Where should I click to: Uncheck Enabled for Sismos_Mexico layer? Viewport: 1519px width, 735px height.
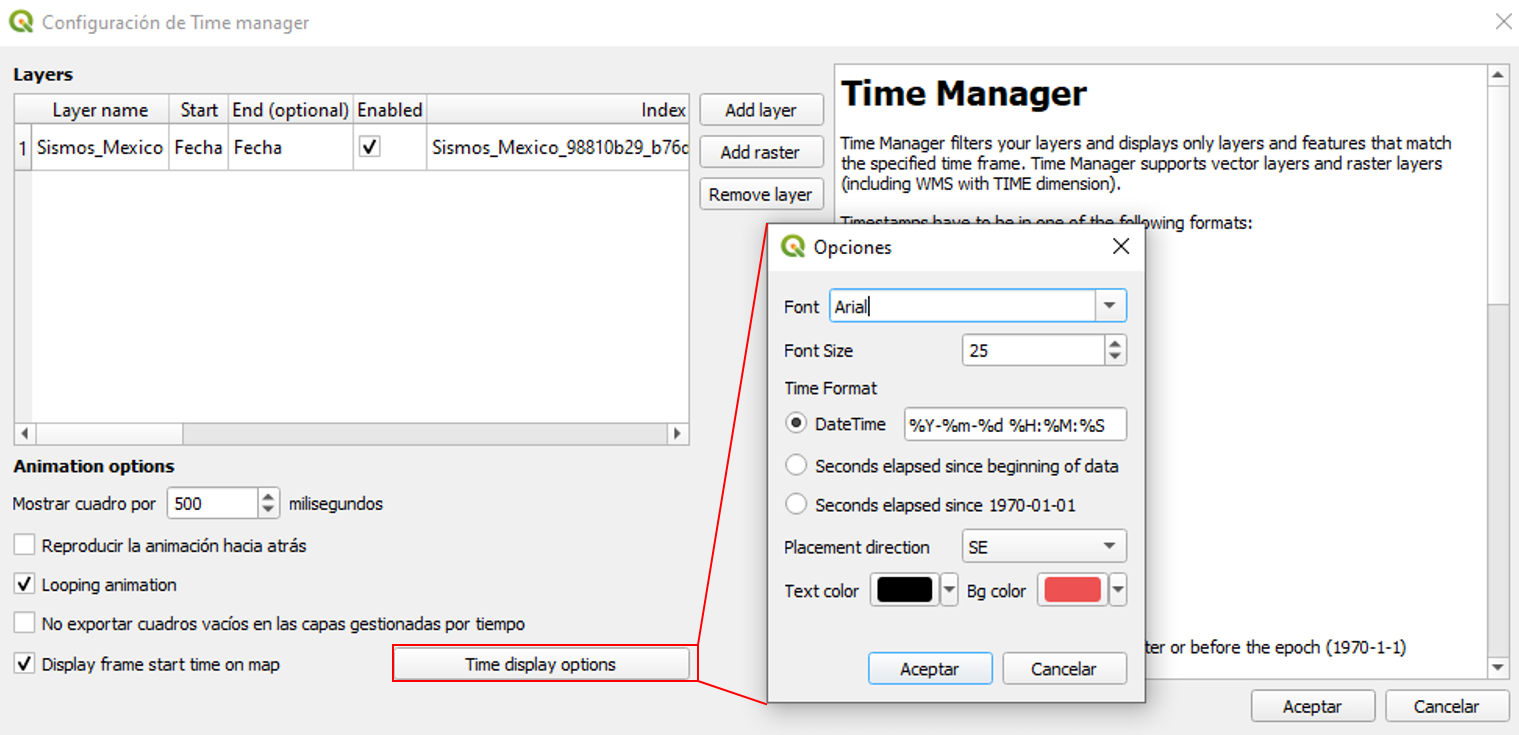pos(370,147)
